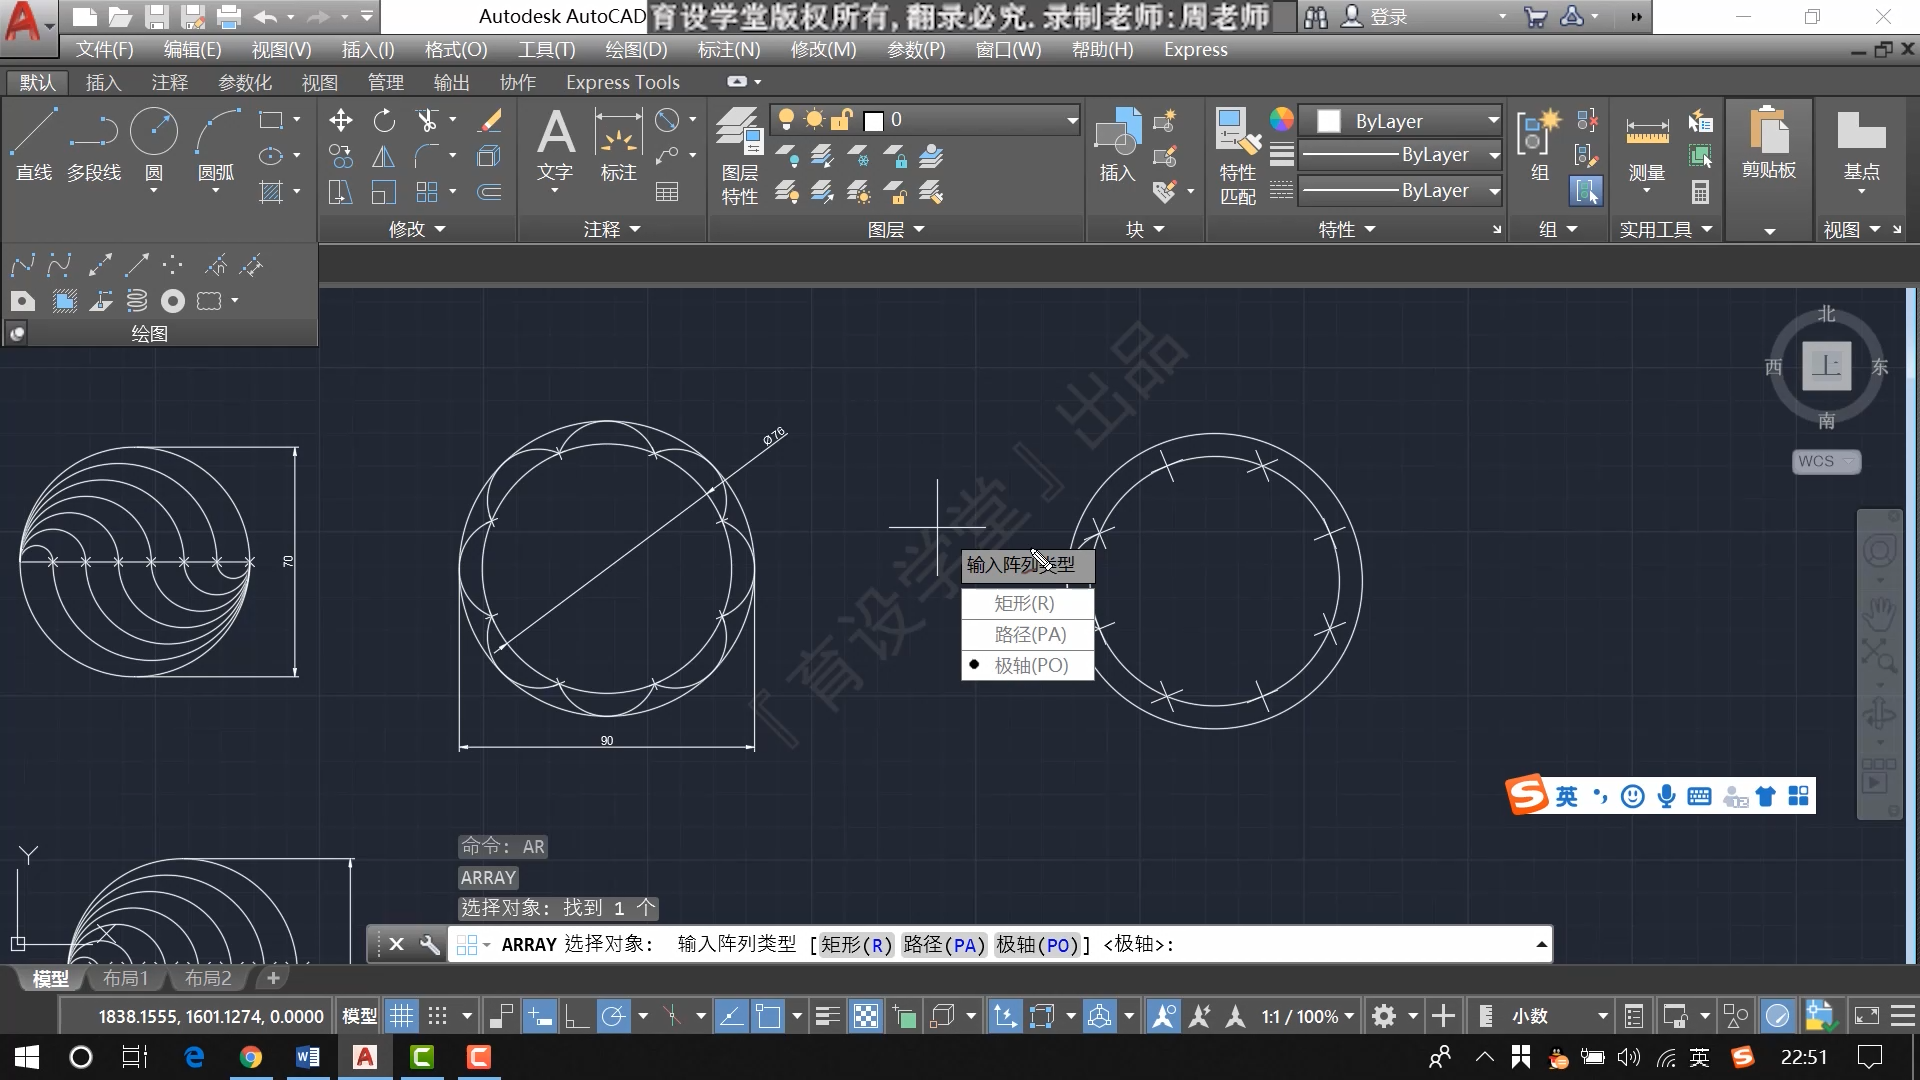Choose 路径(PA) array type
This screenshot has height=1080, width=1920.
1028,635
